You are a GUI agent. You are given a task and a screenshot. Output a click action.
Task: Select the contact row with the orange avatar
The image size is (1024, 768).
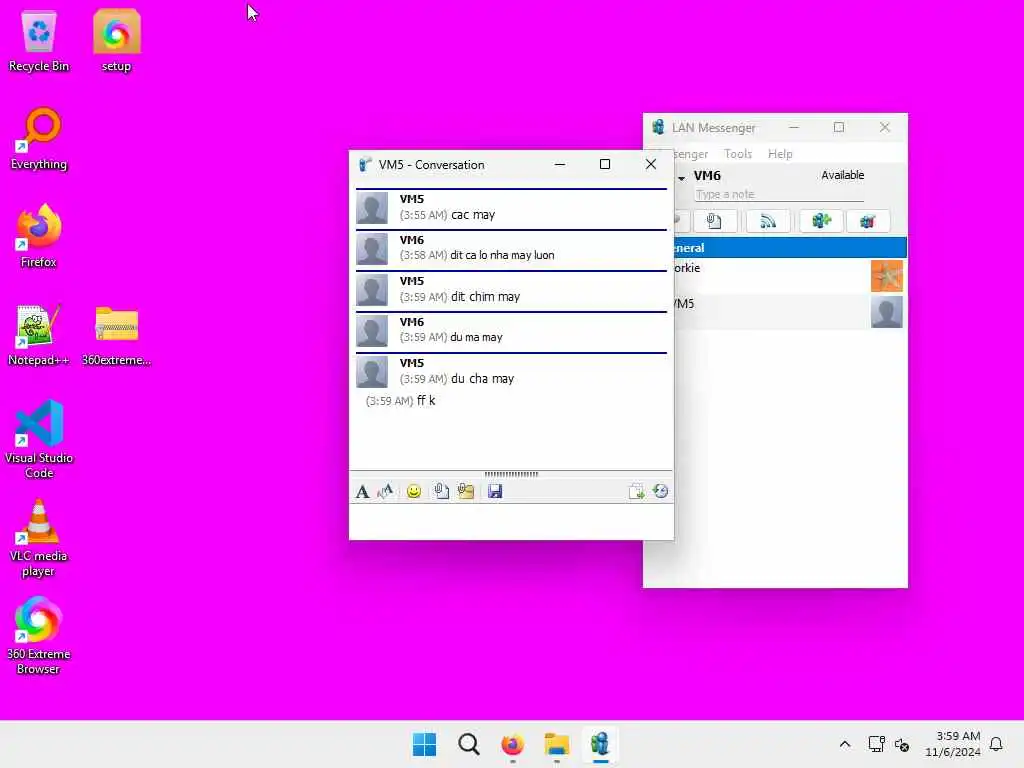[x=790, y=276]
